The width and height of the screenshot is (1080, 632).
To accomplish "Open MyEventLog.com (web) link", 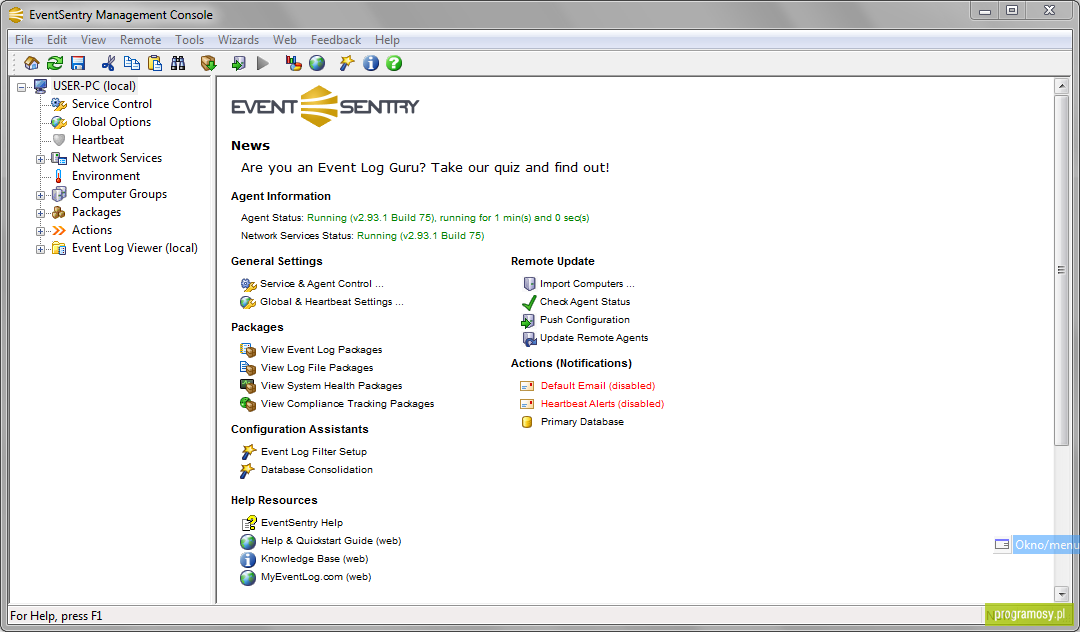I will [315, 576].
